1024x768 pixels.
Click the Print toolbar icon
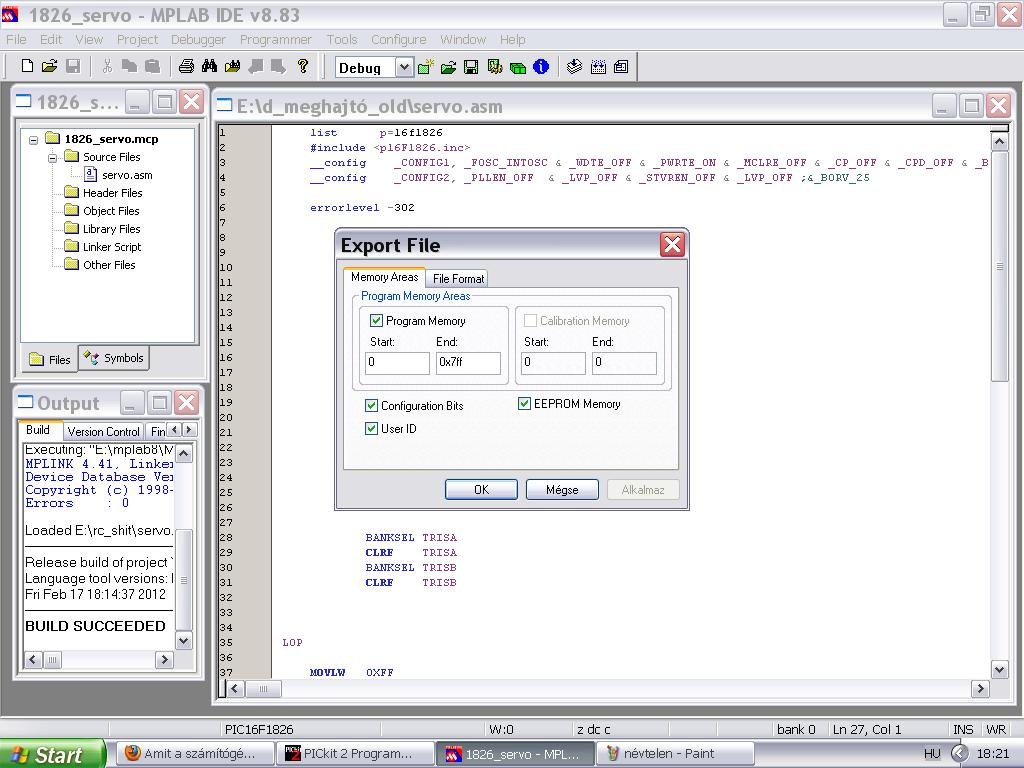186,67
